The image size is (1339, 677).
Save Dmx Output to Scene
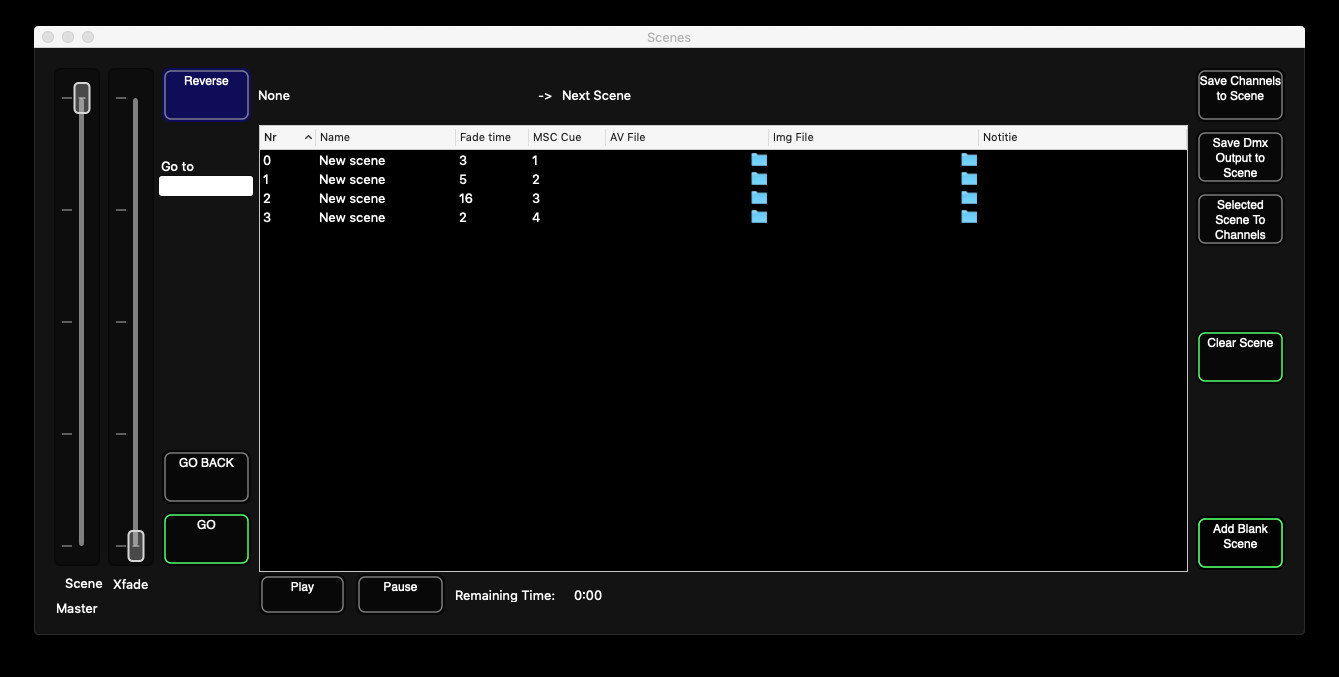pos(1240,156)
